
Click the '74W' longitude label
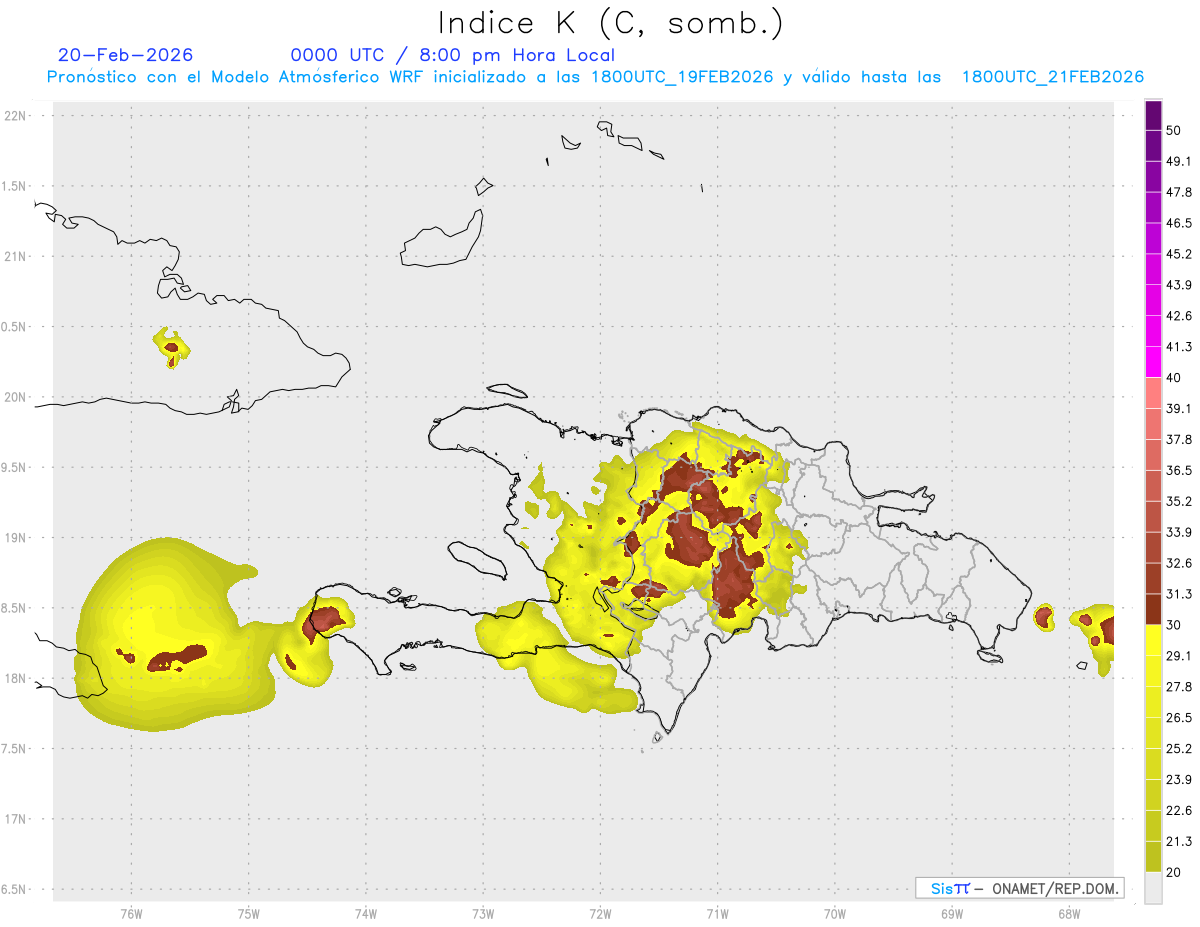[x=365, y=913]
